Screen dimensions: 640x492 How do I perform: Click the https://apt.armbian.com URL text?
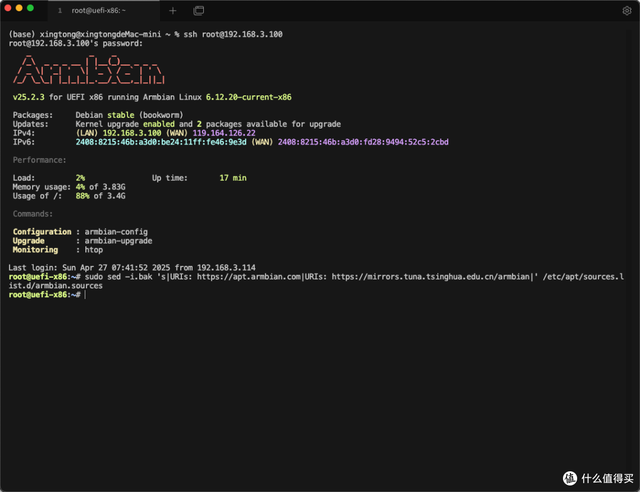point(249,277)
